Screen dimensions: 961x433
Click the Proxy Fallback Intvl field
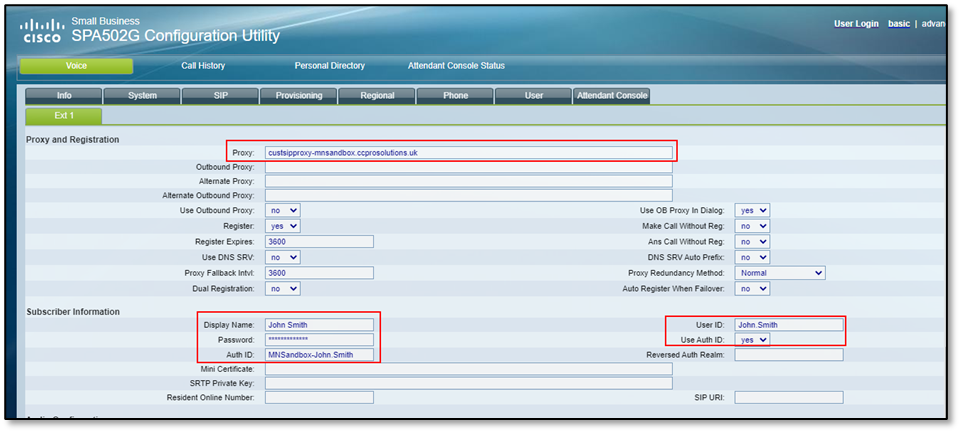point(319,273)
